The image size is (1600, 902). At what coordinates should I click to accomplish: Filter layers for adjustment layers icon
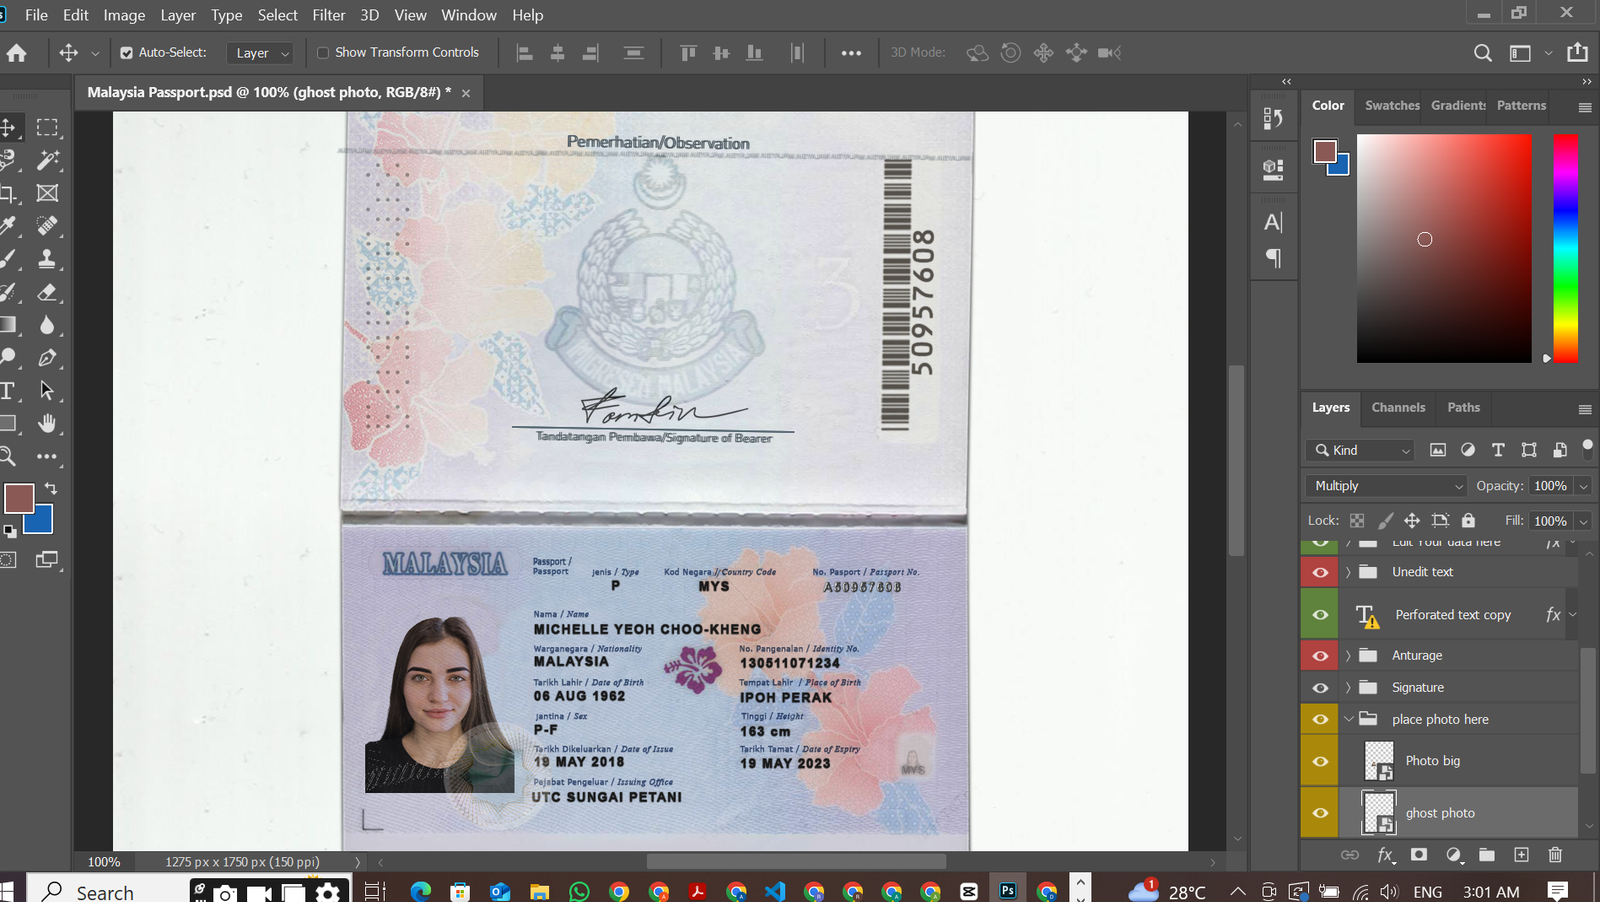point(1468,450)
